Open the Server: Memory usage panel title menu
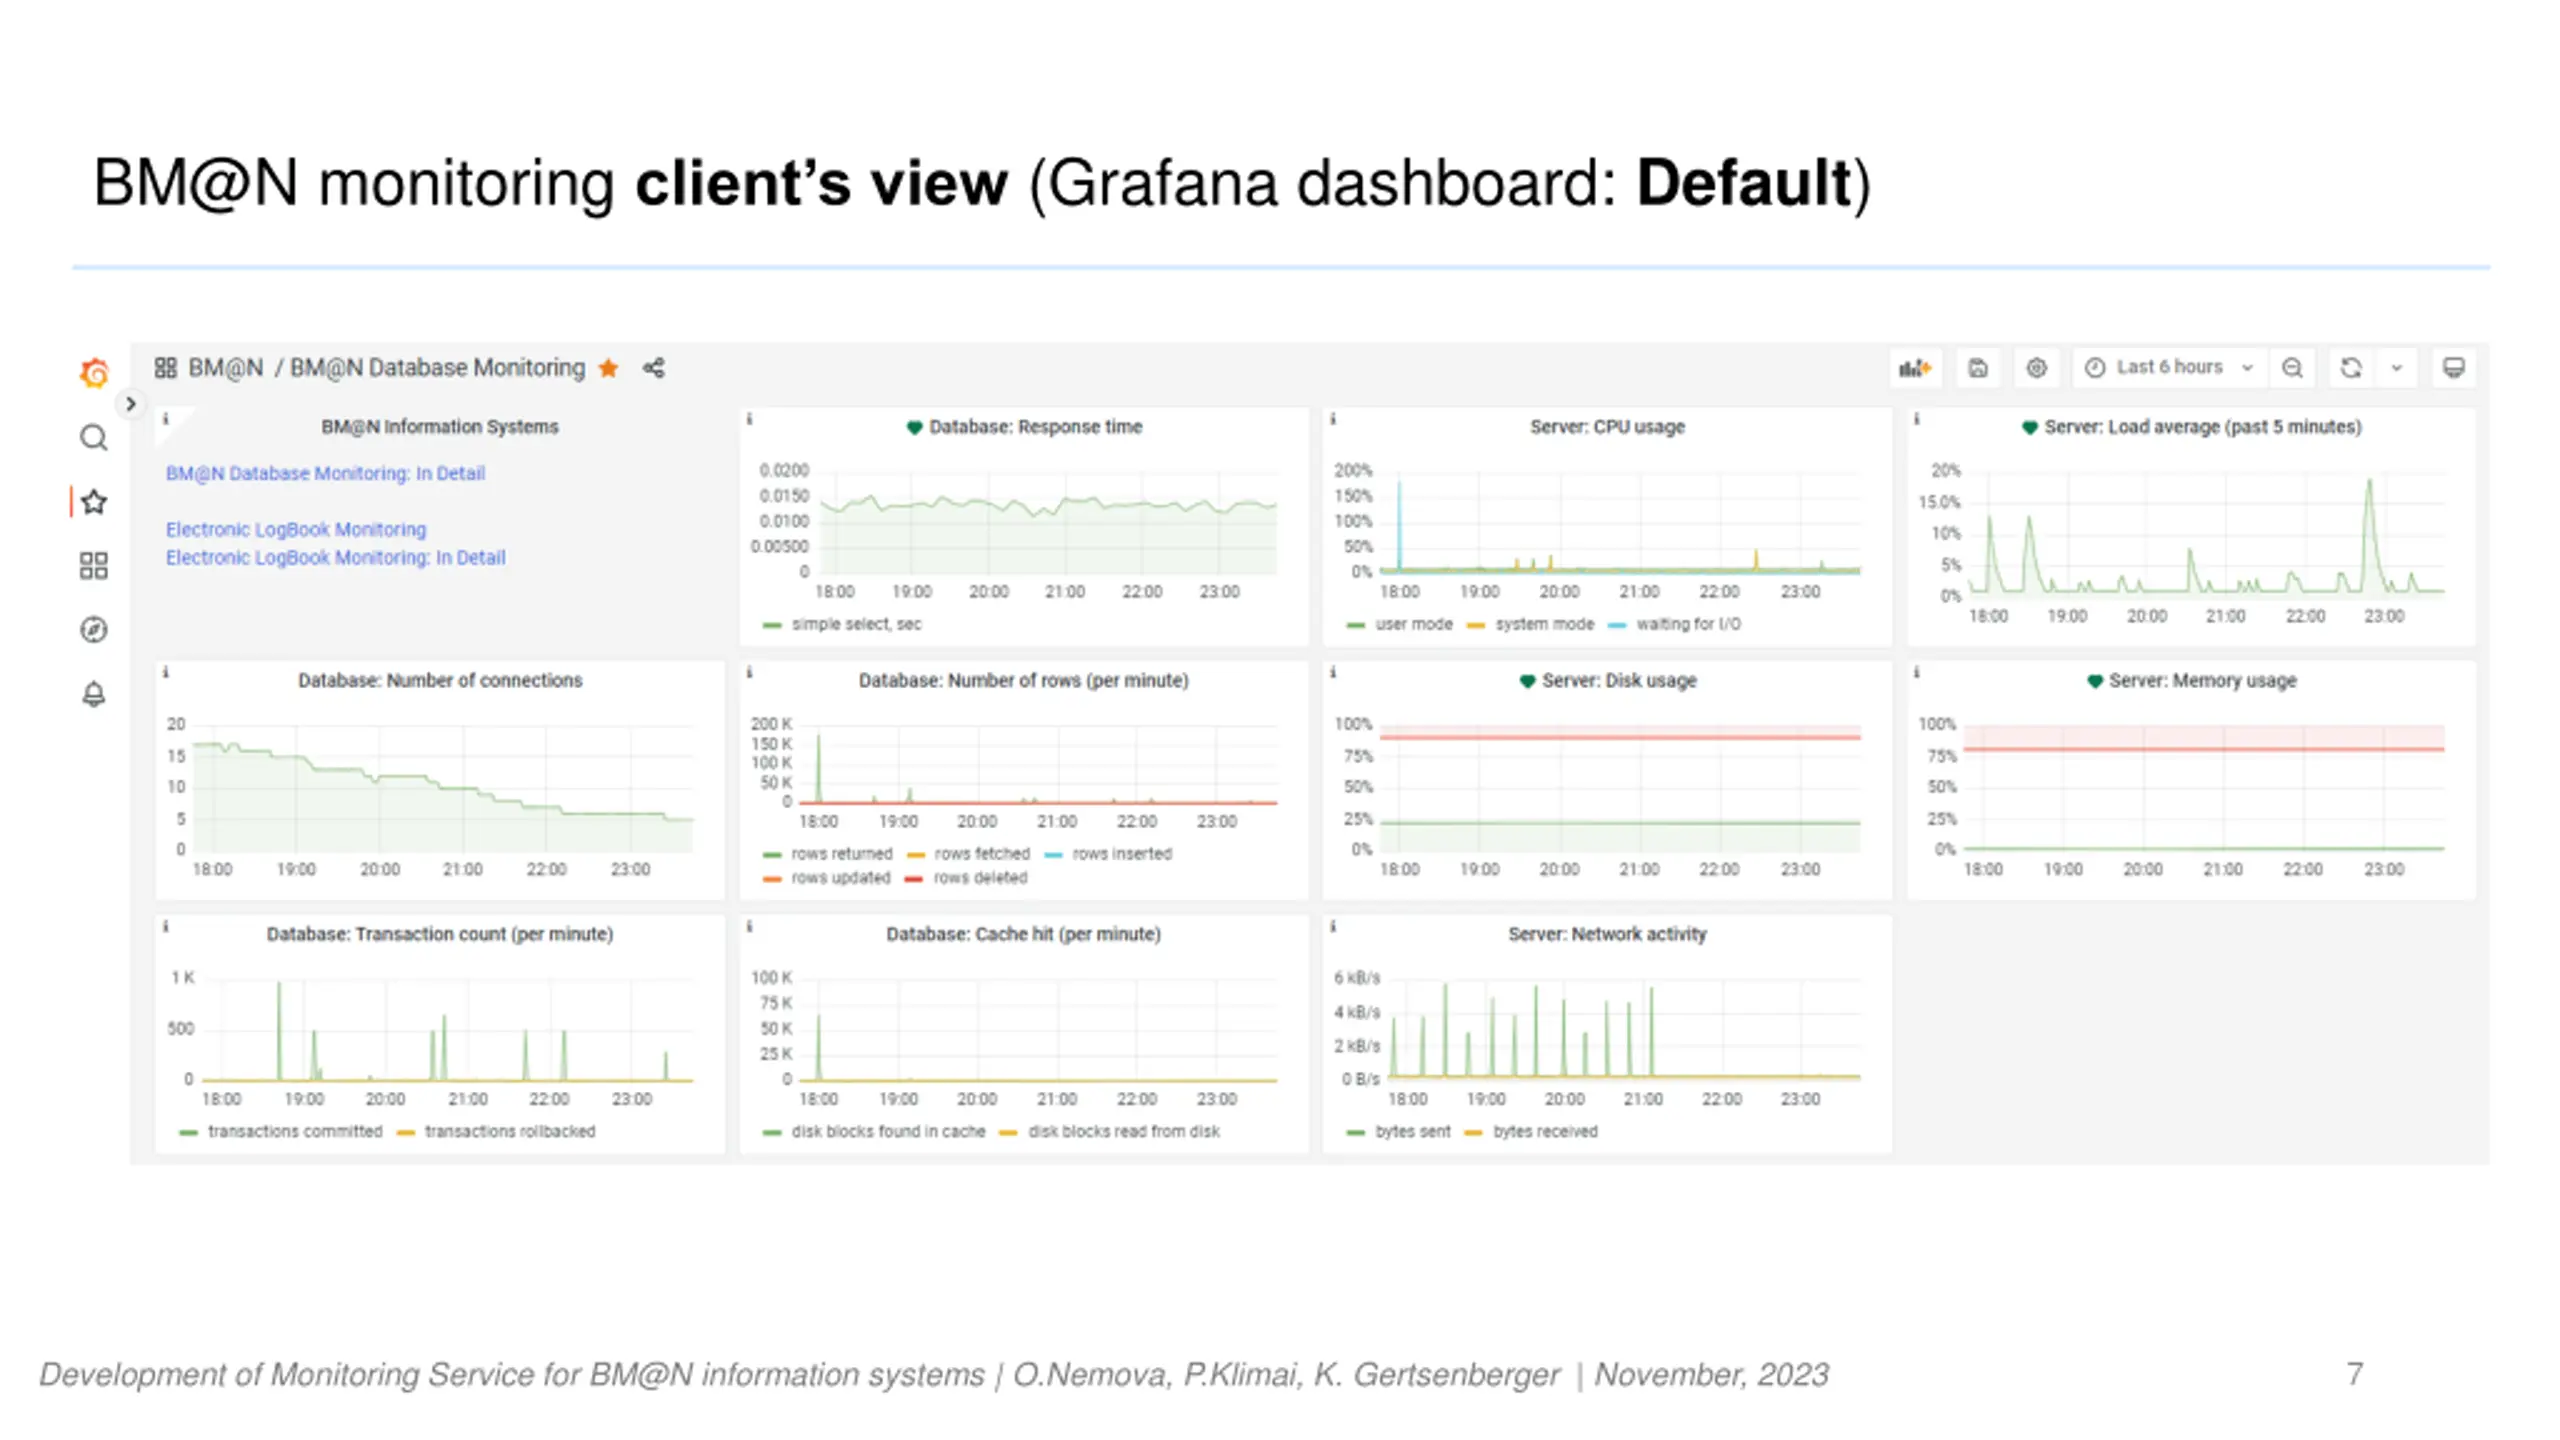The image size is (2560, 1440). pos(2202,680)
